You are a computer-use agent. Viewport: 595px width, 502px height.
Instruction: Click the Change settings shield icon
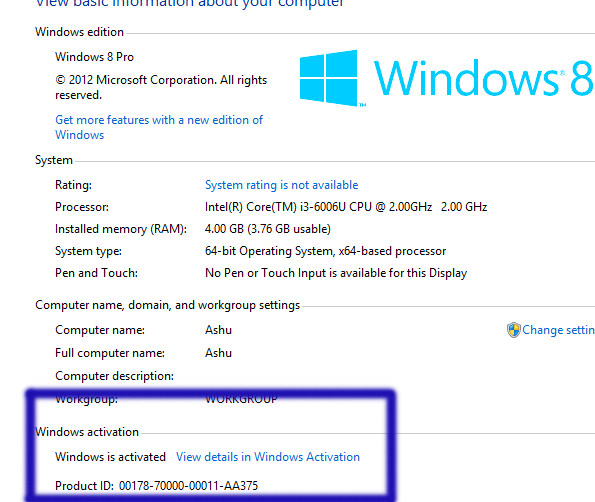(x=513, y=330)
